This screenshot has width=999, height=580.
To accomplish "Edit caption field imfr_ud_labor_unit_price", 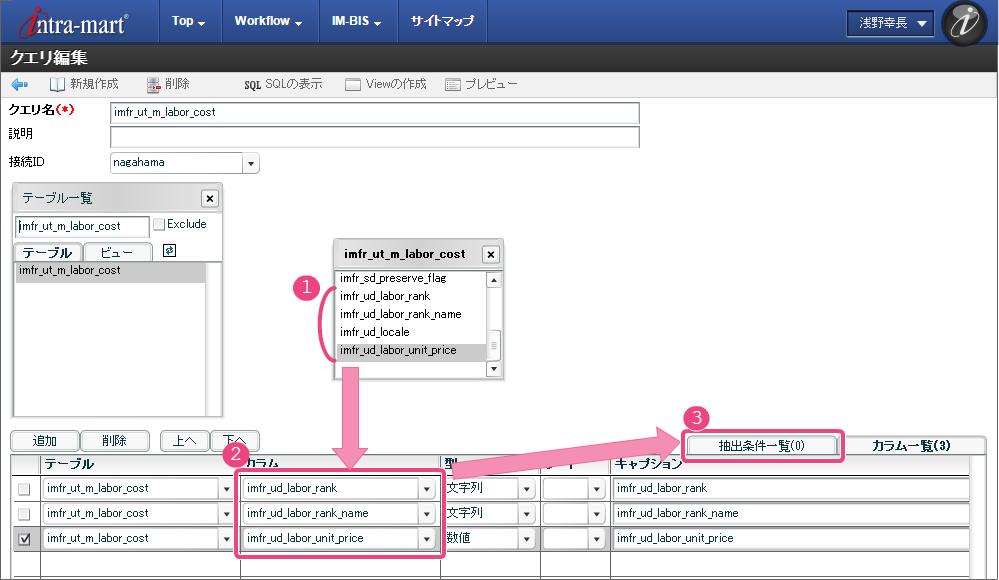I will click(x=791, y=539).
